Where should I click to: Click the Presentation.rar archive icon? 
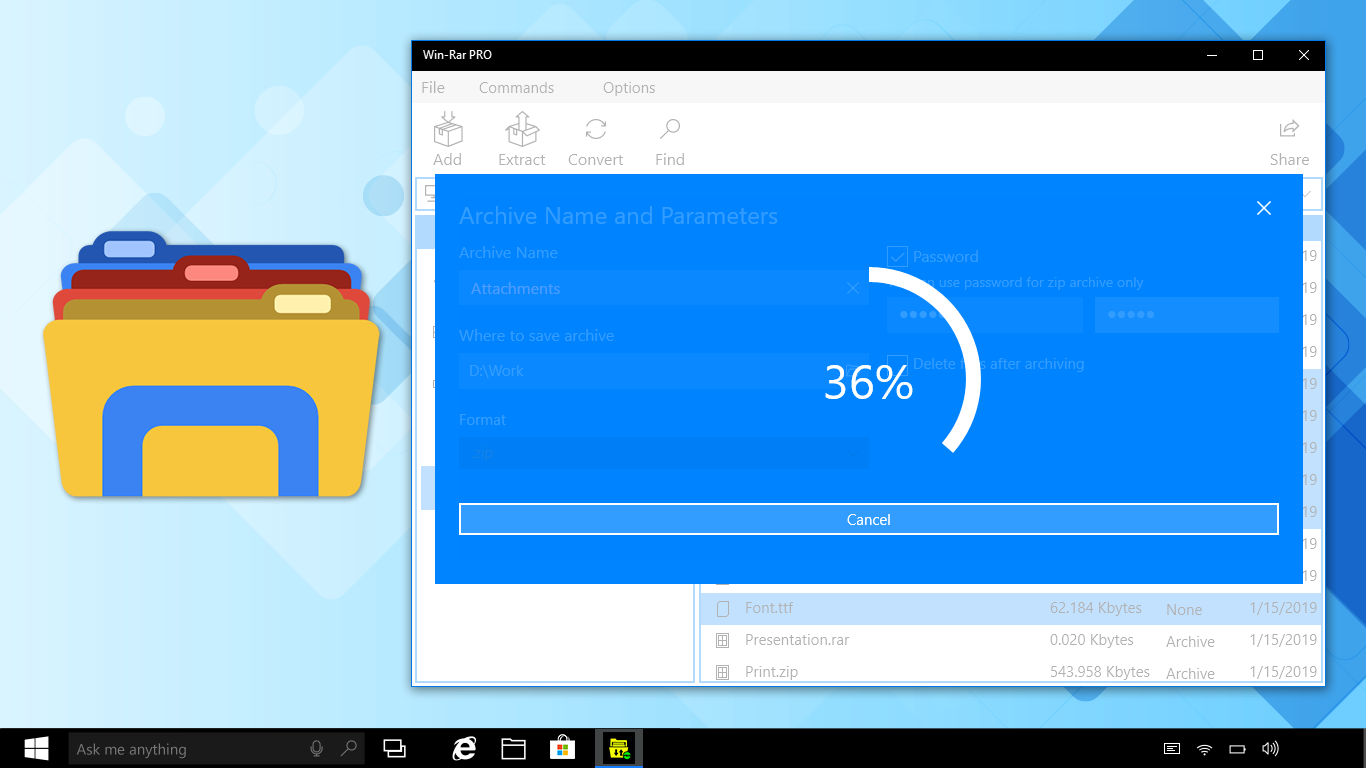pos(723,640)
